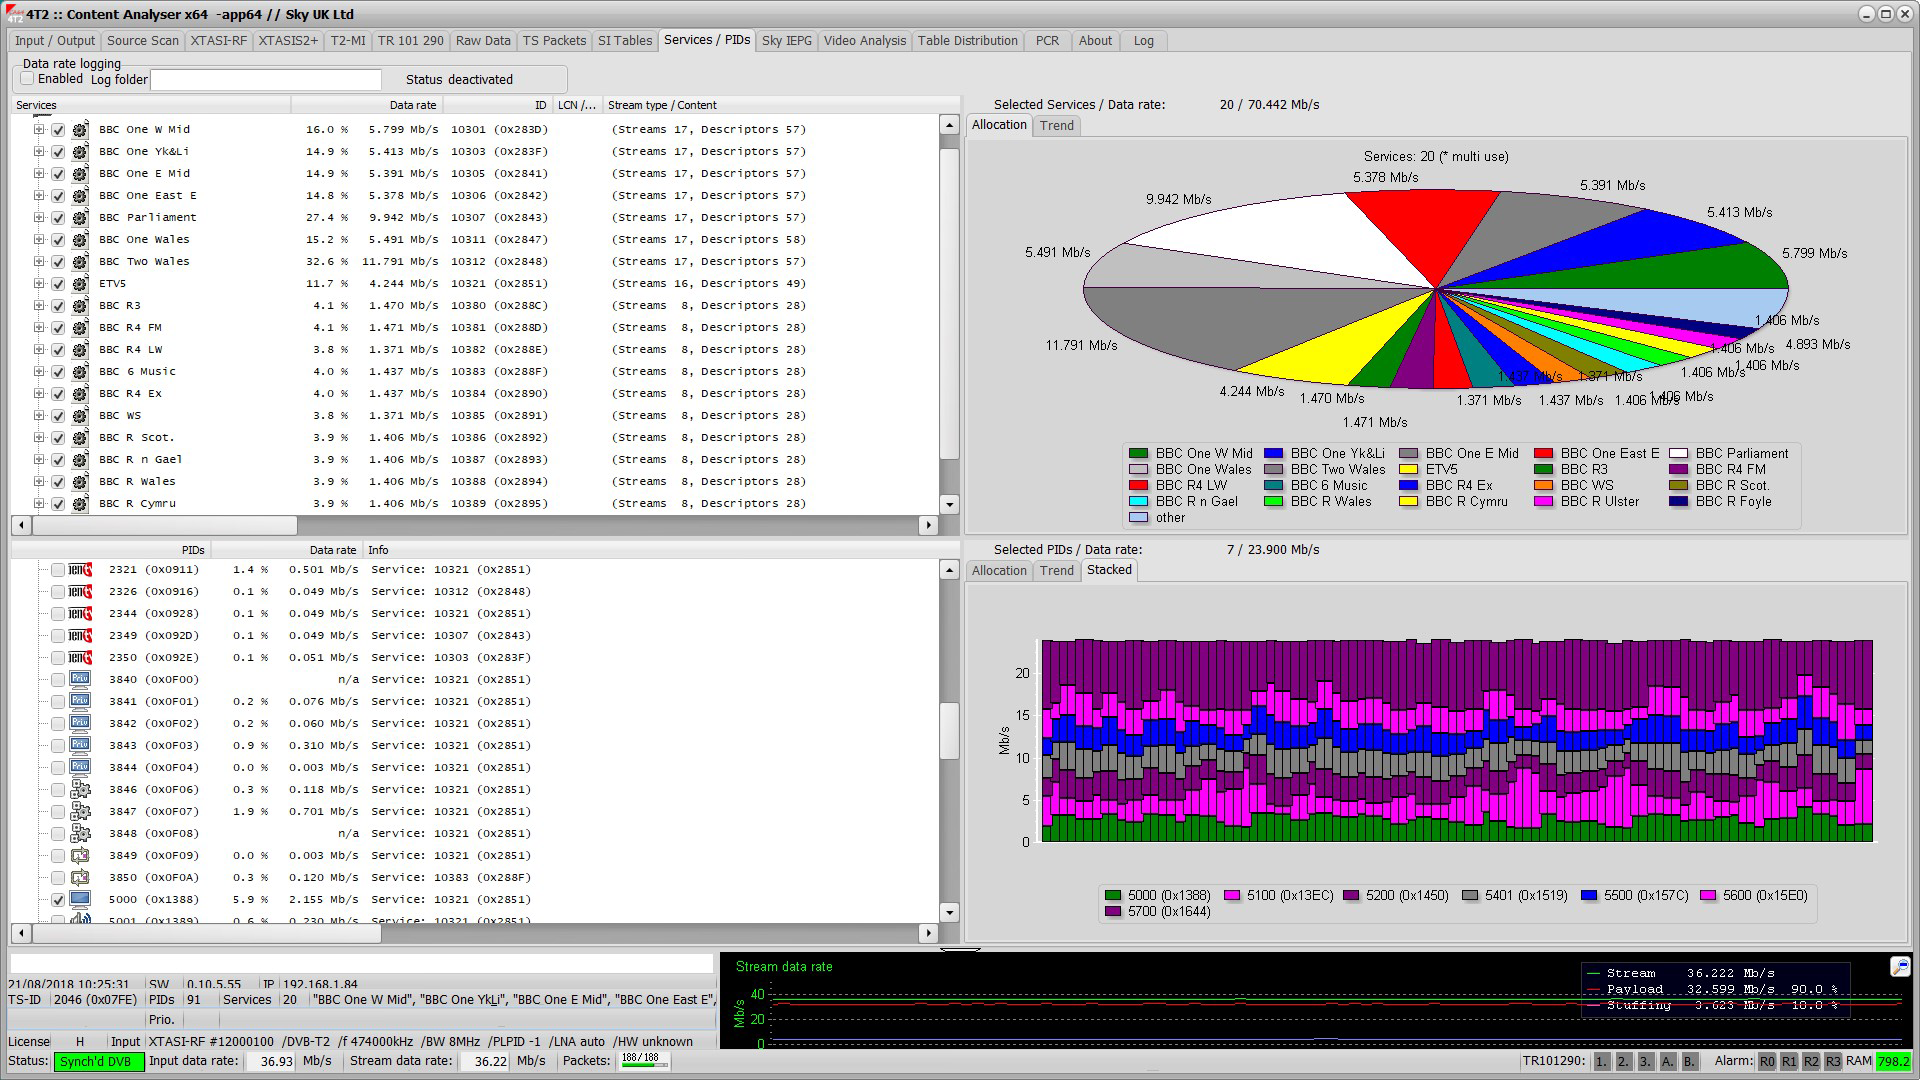Check the checkbox for PID 2326
The height and width of the screenshot is (1080, 1920).
(57, 591)
